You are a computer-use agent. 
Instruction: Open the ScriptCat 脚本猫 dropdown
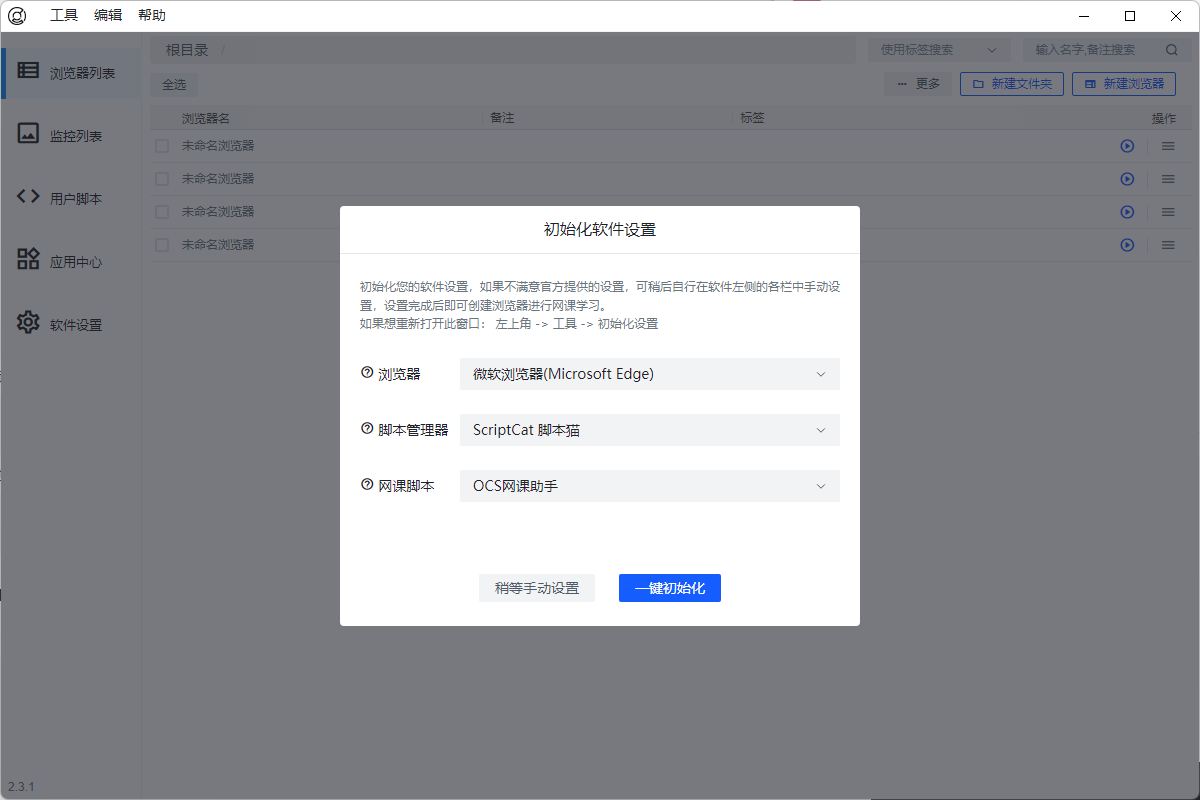650,430
